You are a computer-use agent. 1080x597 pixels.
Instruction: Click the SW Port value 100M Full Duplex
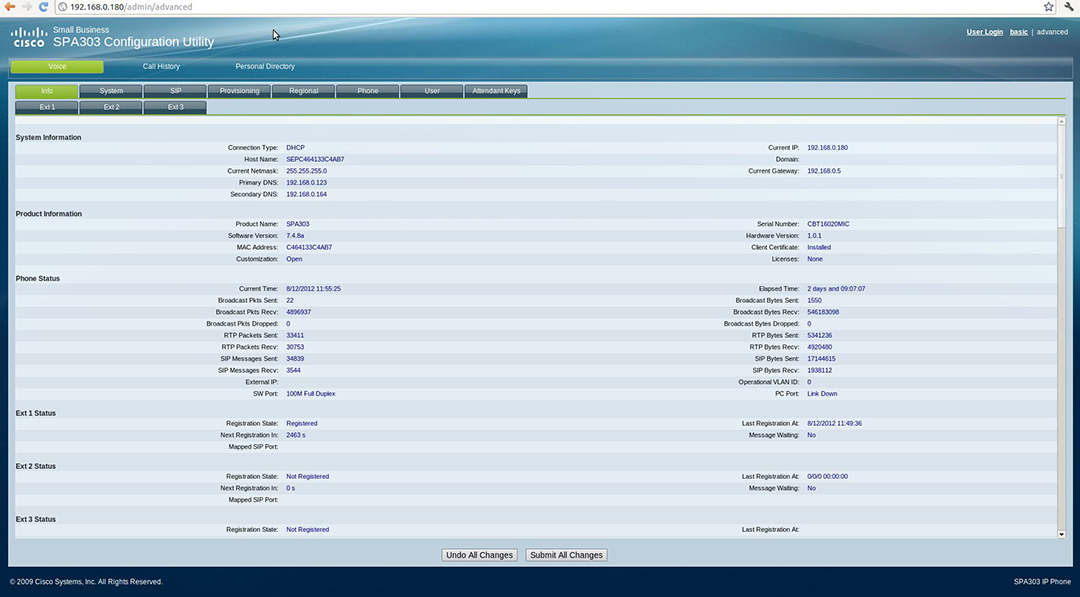(311, 395)
